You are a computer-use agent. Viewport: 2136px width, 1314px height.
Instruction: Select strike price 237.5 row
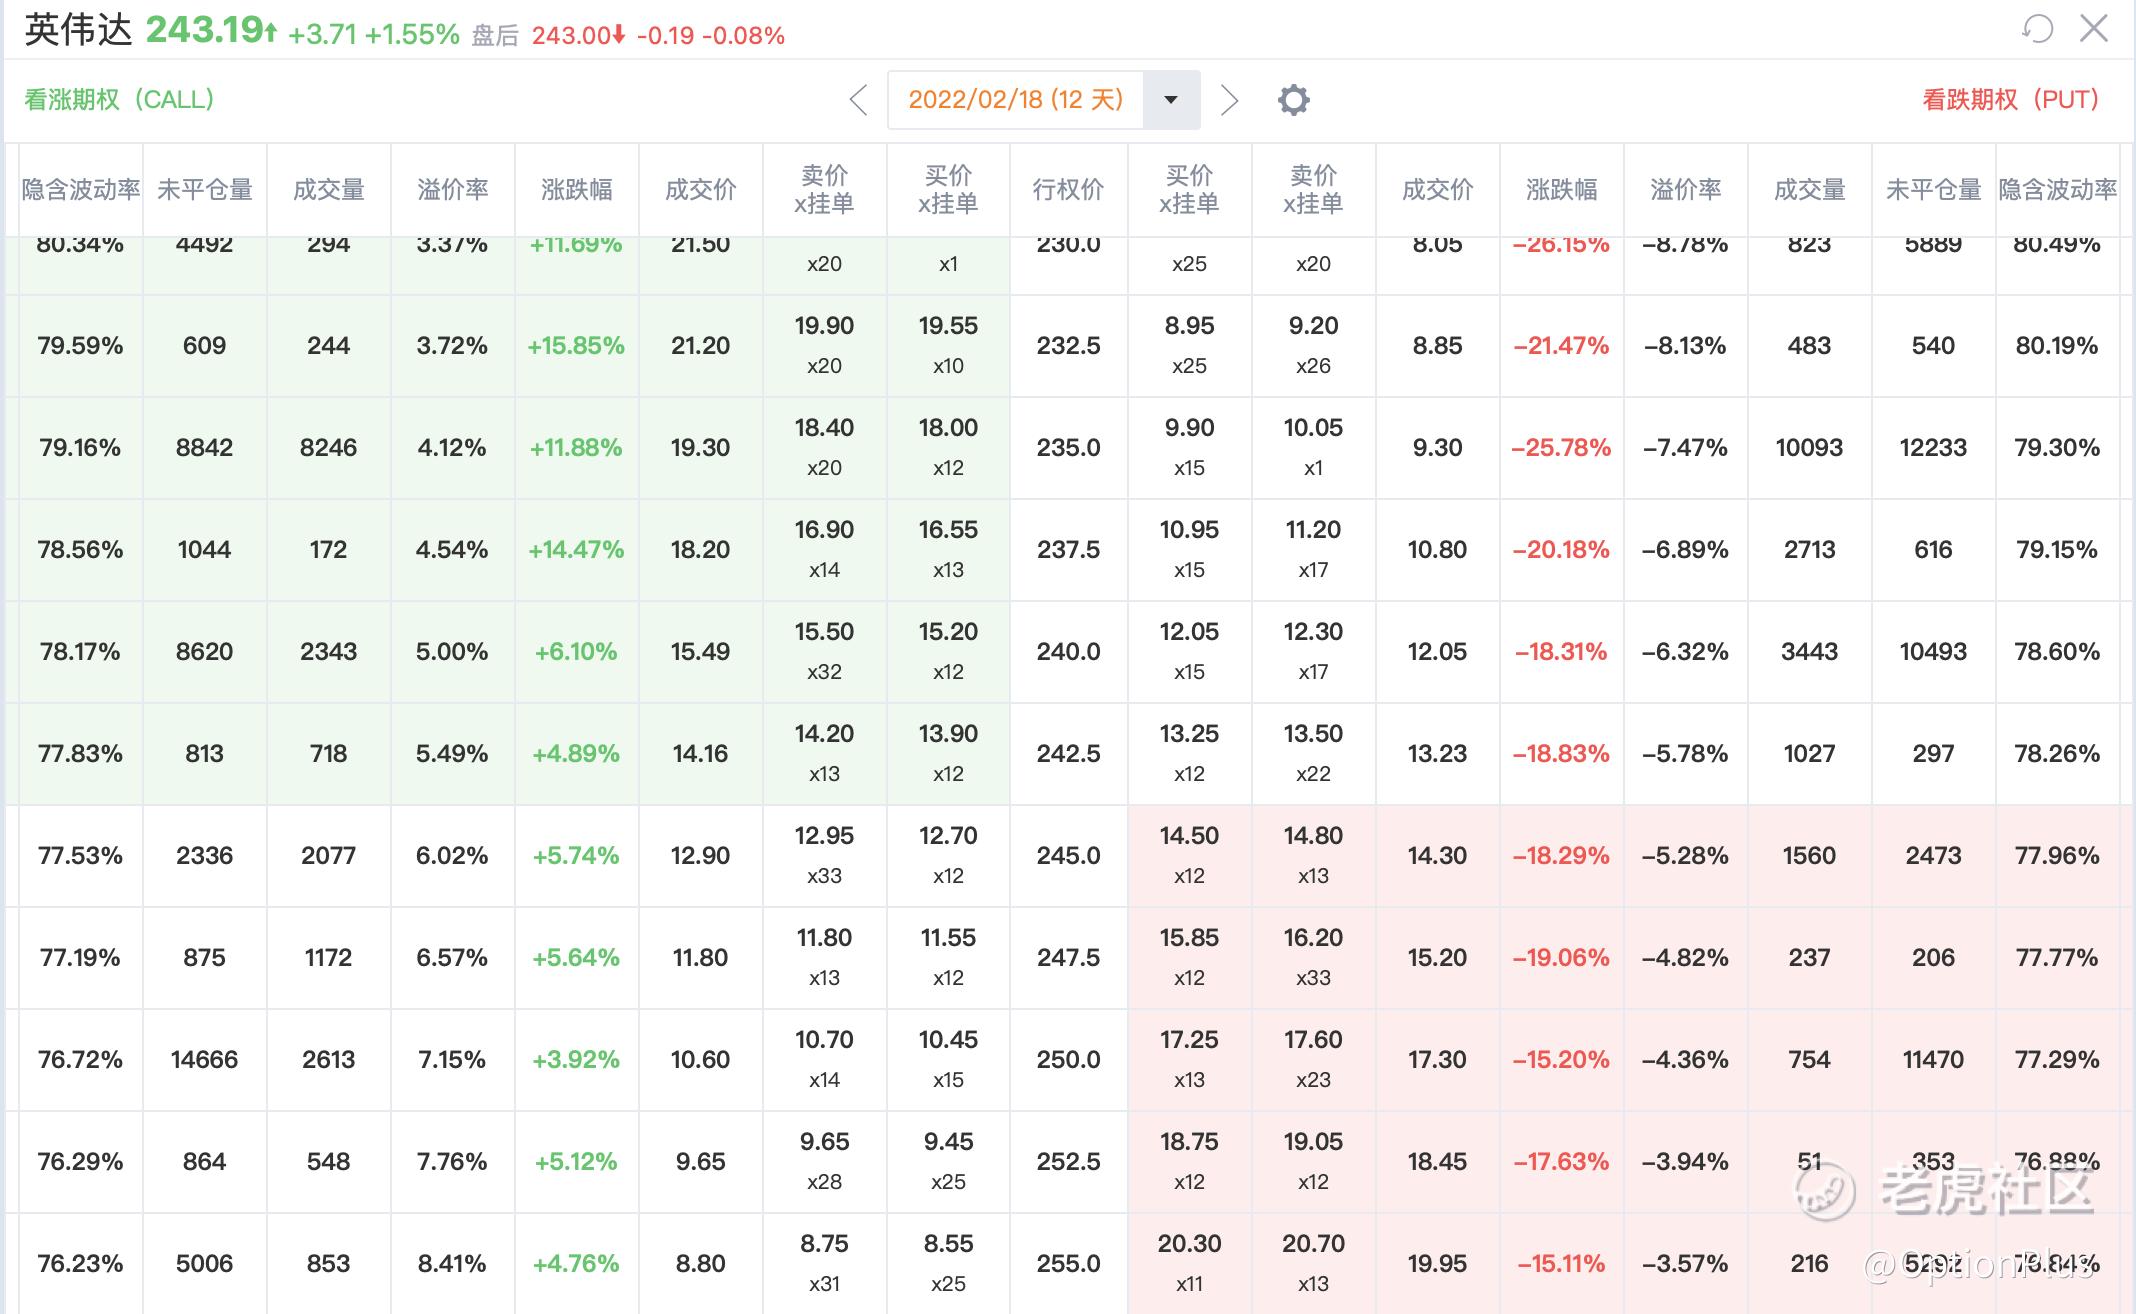click(1068, 550)
